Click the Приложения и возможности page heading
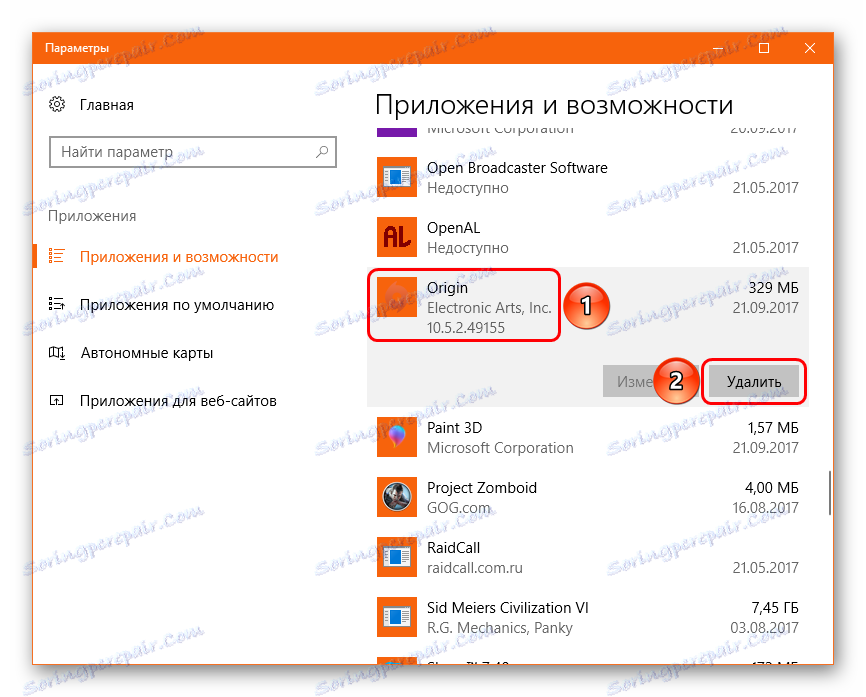The height and width of the screenshot is (697, 866). click(x=554, y=105)
